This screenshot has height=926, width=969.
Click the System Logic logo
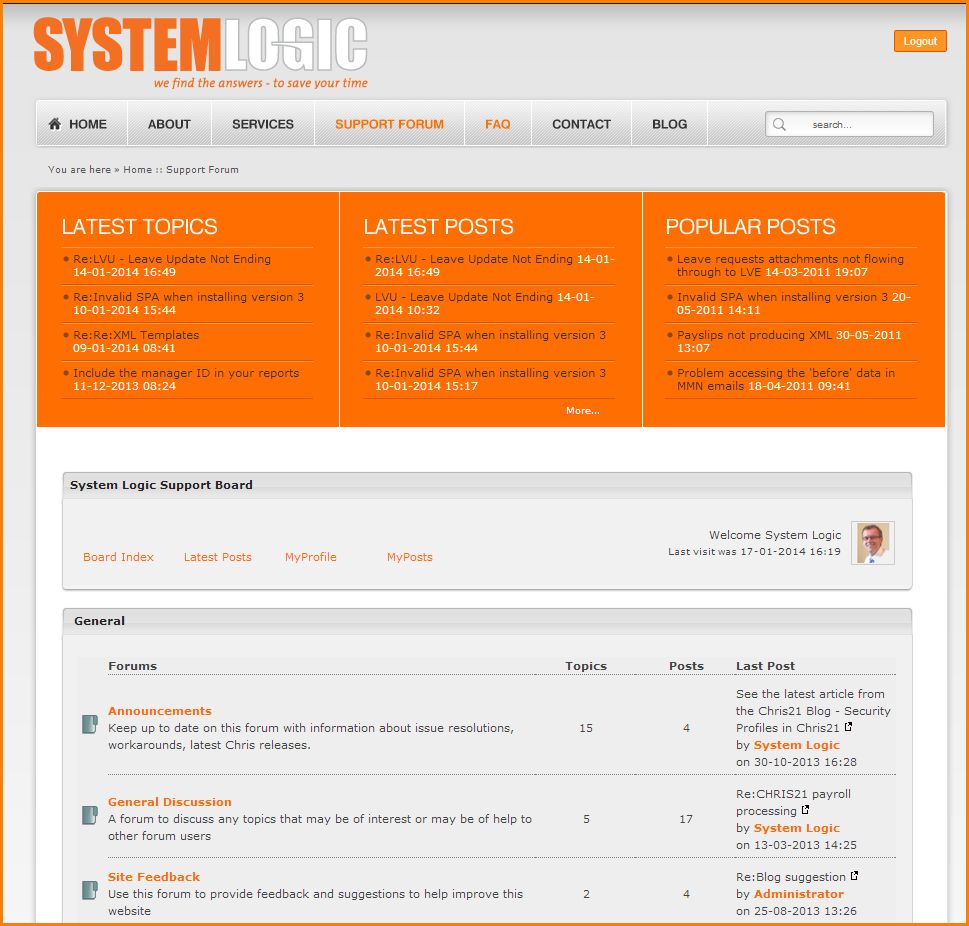point(200,52)
